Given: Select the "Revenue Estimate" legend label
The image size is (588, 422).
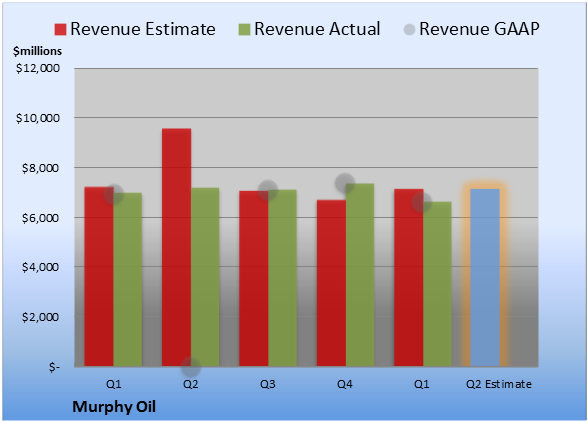Looking at the screenshot, I should (x=143, y=29).
